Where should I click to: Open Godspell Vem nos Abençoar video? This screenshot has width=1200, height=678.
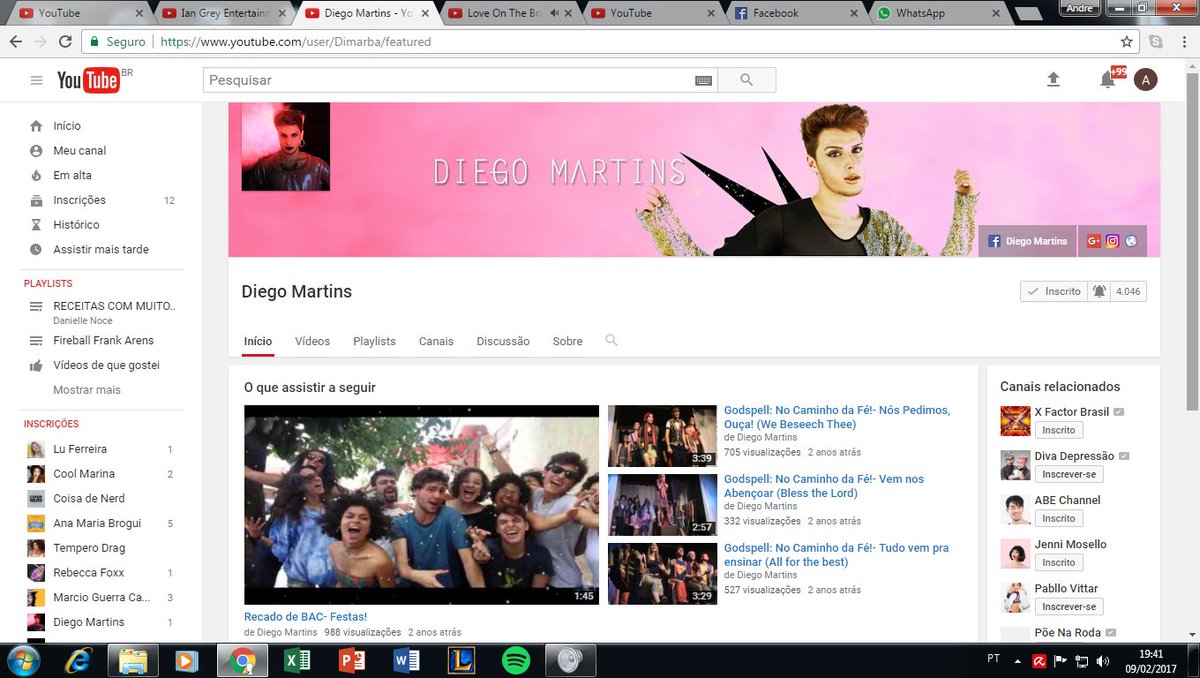tap(824, 486)
